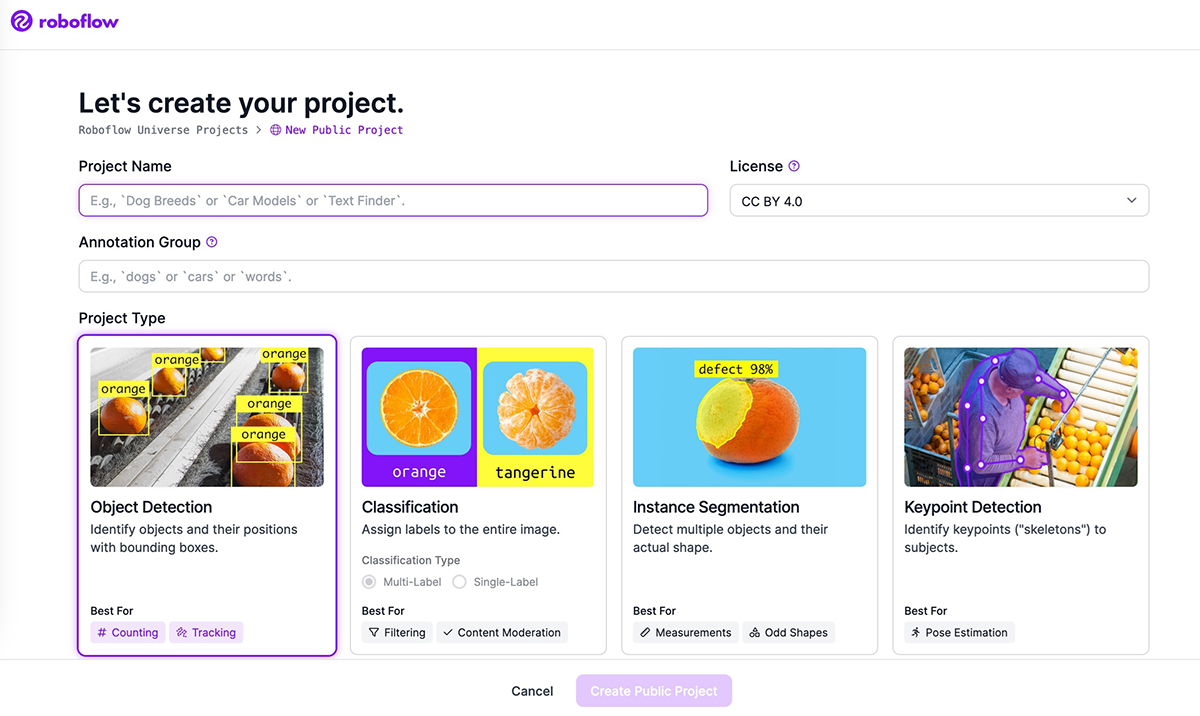Click the Measurements ruler badge
The image size is (1200, 716).
coord(686,632)
